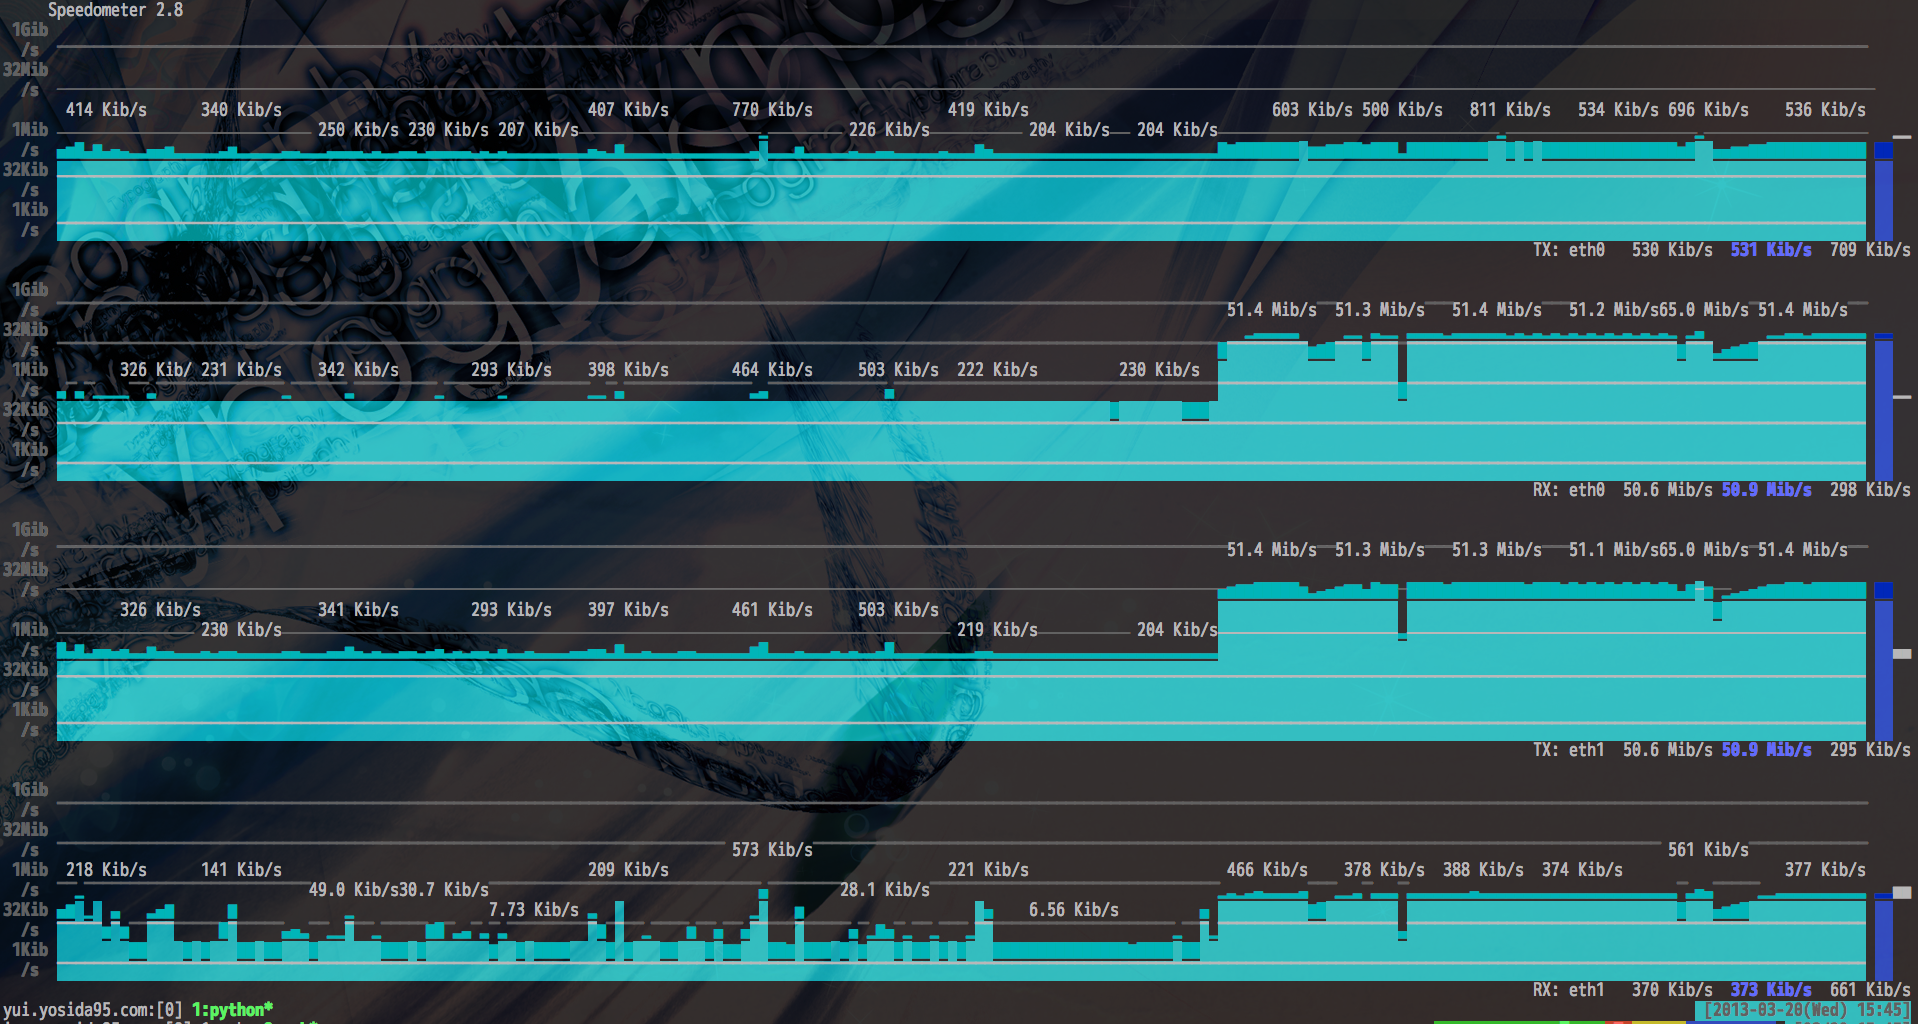Screen dimensions: 1918x1024
Task: Click the 709 Kib/s value on TX eth0 row
Action: click(x=1870, y=250)
